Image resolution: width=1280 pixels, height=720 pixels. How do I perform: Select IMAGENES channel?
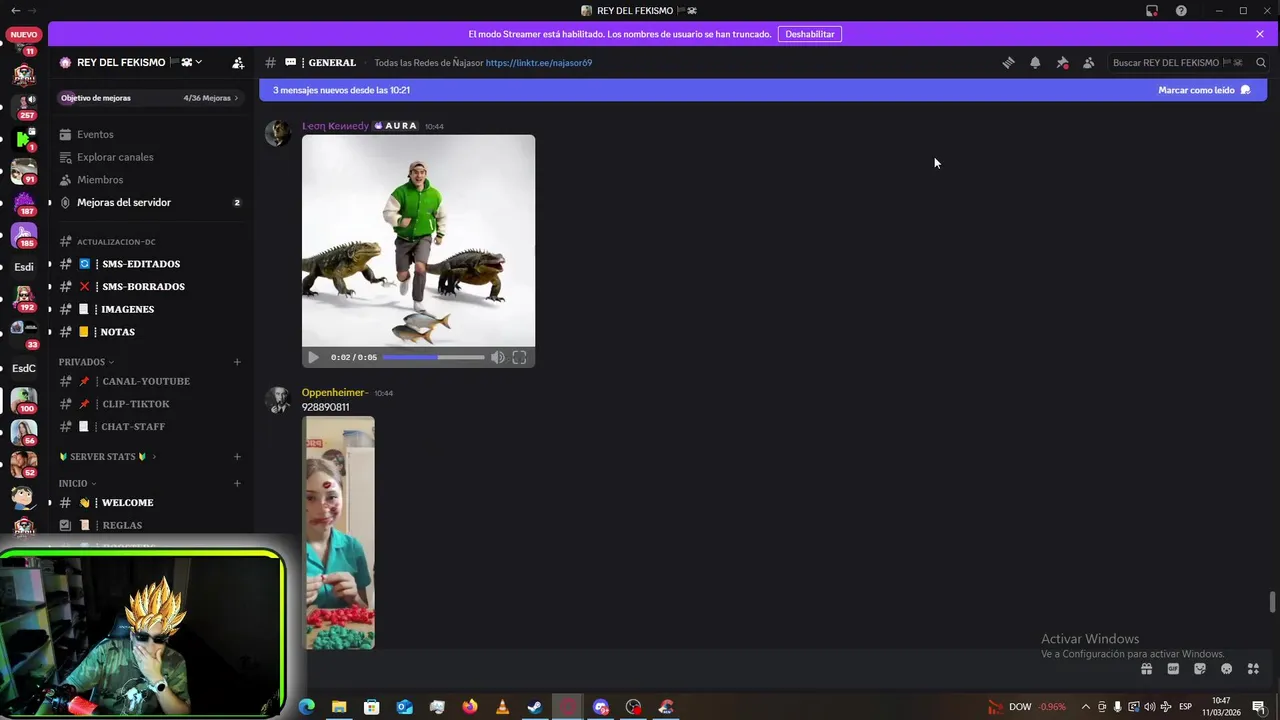(x=150, y=309)
